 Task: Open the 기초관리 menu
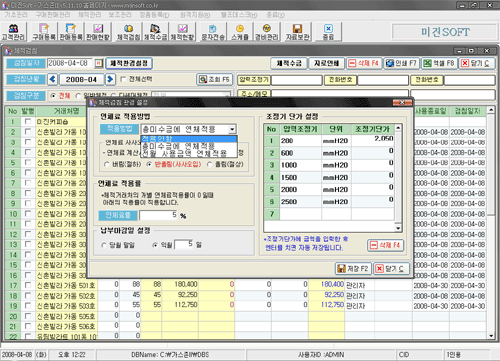pos(16,15)
